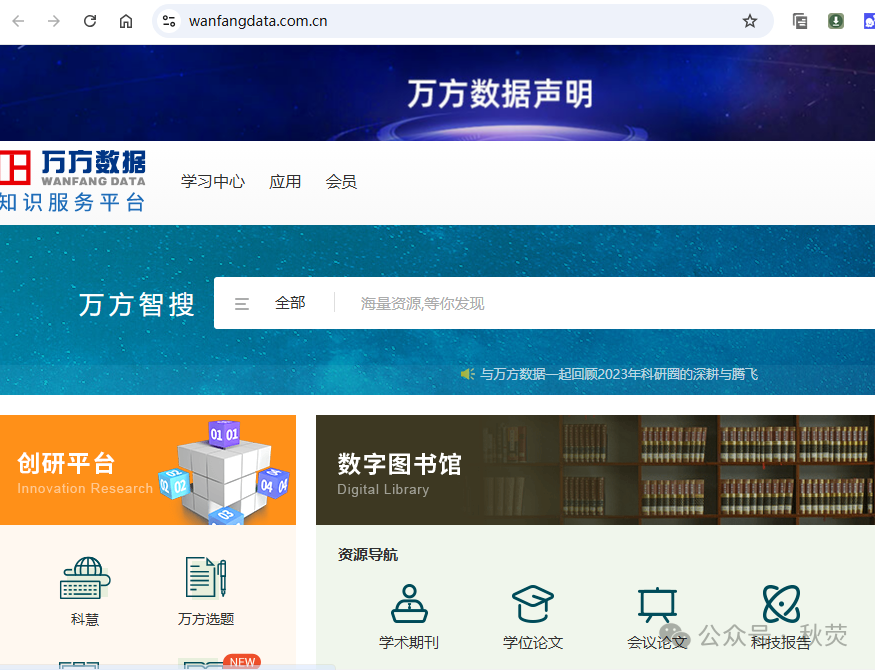875x670 pixels.
Task: Open the 会议论文 presentation board icon
Action: tap(657, 605)
